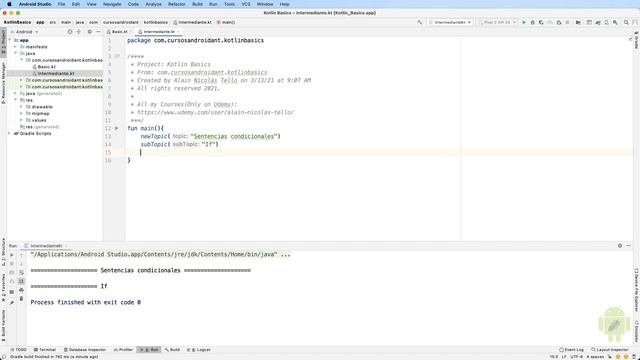Click the run gutter arrow beside fun main
Image resolution: width=640 pixels, height=360 pixels.
117,128
